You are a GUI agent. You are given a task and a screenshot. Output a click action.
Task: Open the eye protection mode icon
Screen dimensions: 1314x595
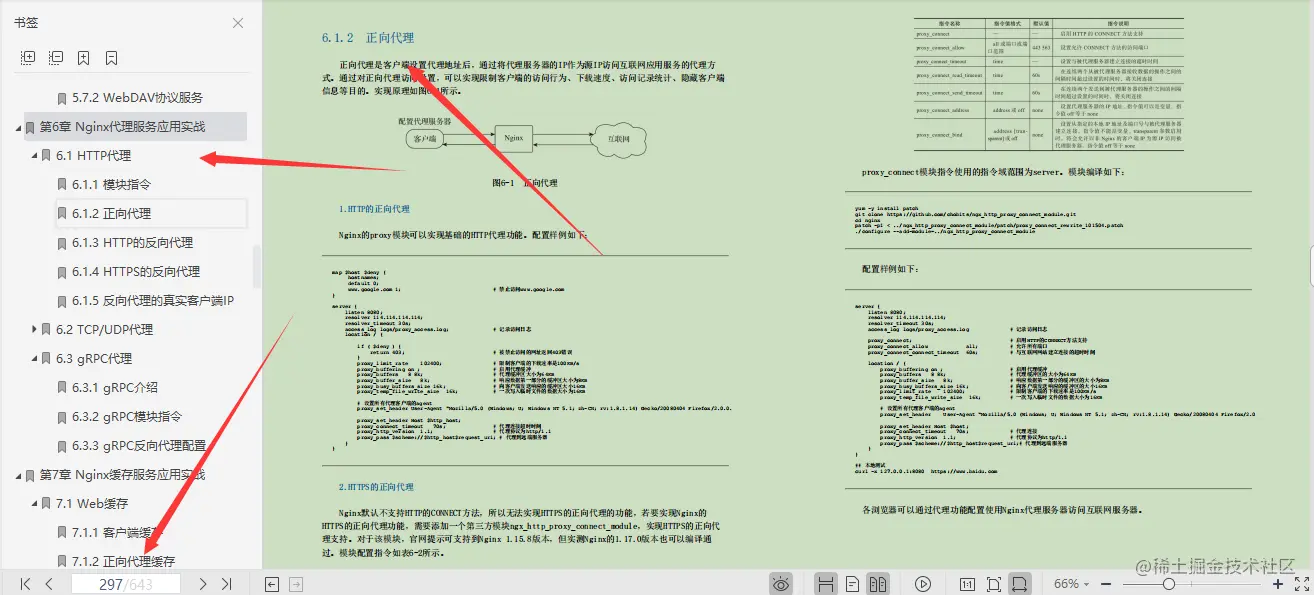781,583
